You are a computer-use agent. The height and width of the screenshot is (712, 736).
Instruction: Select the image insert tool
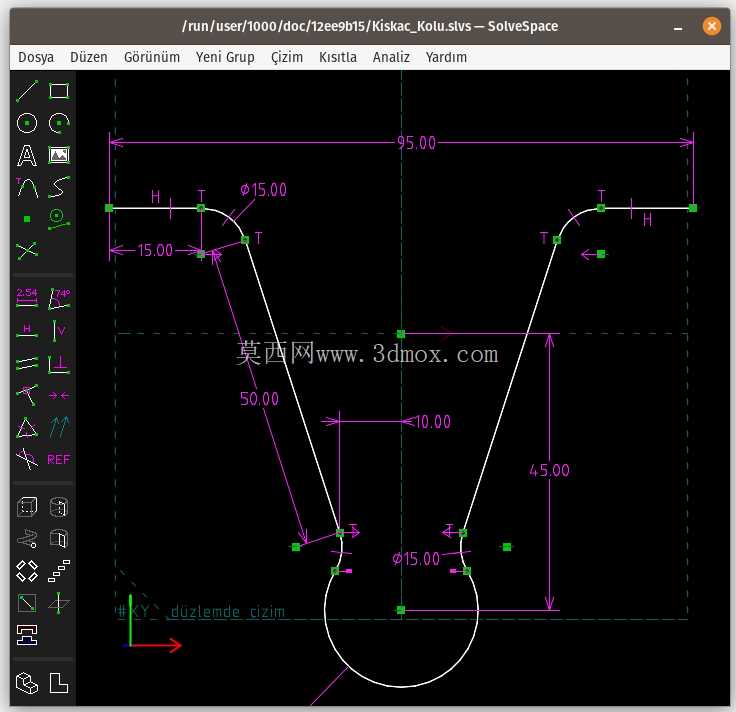(x=59, y=155)
